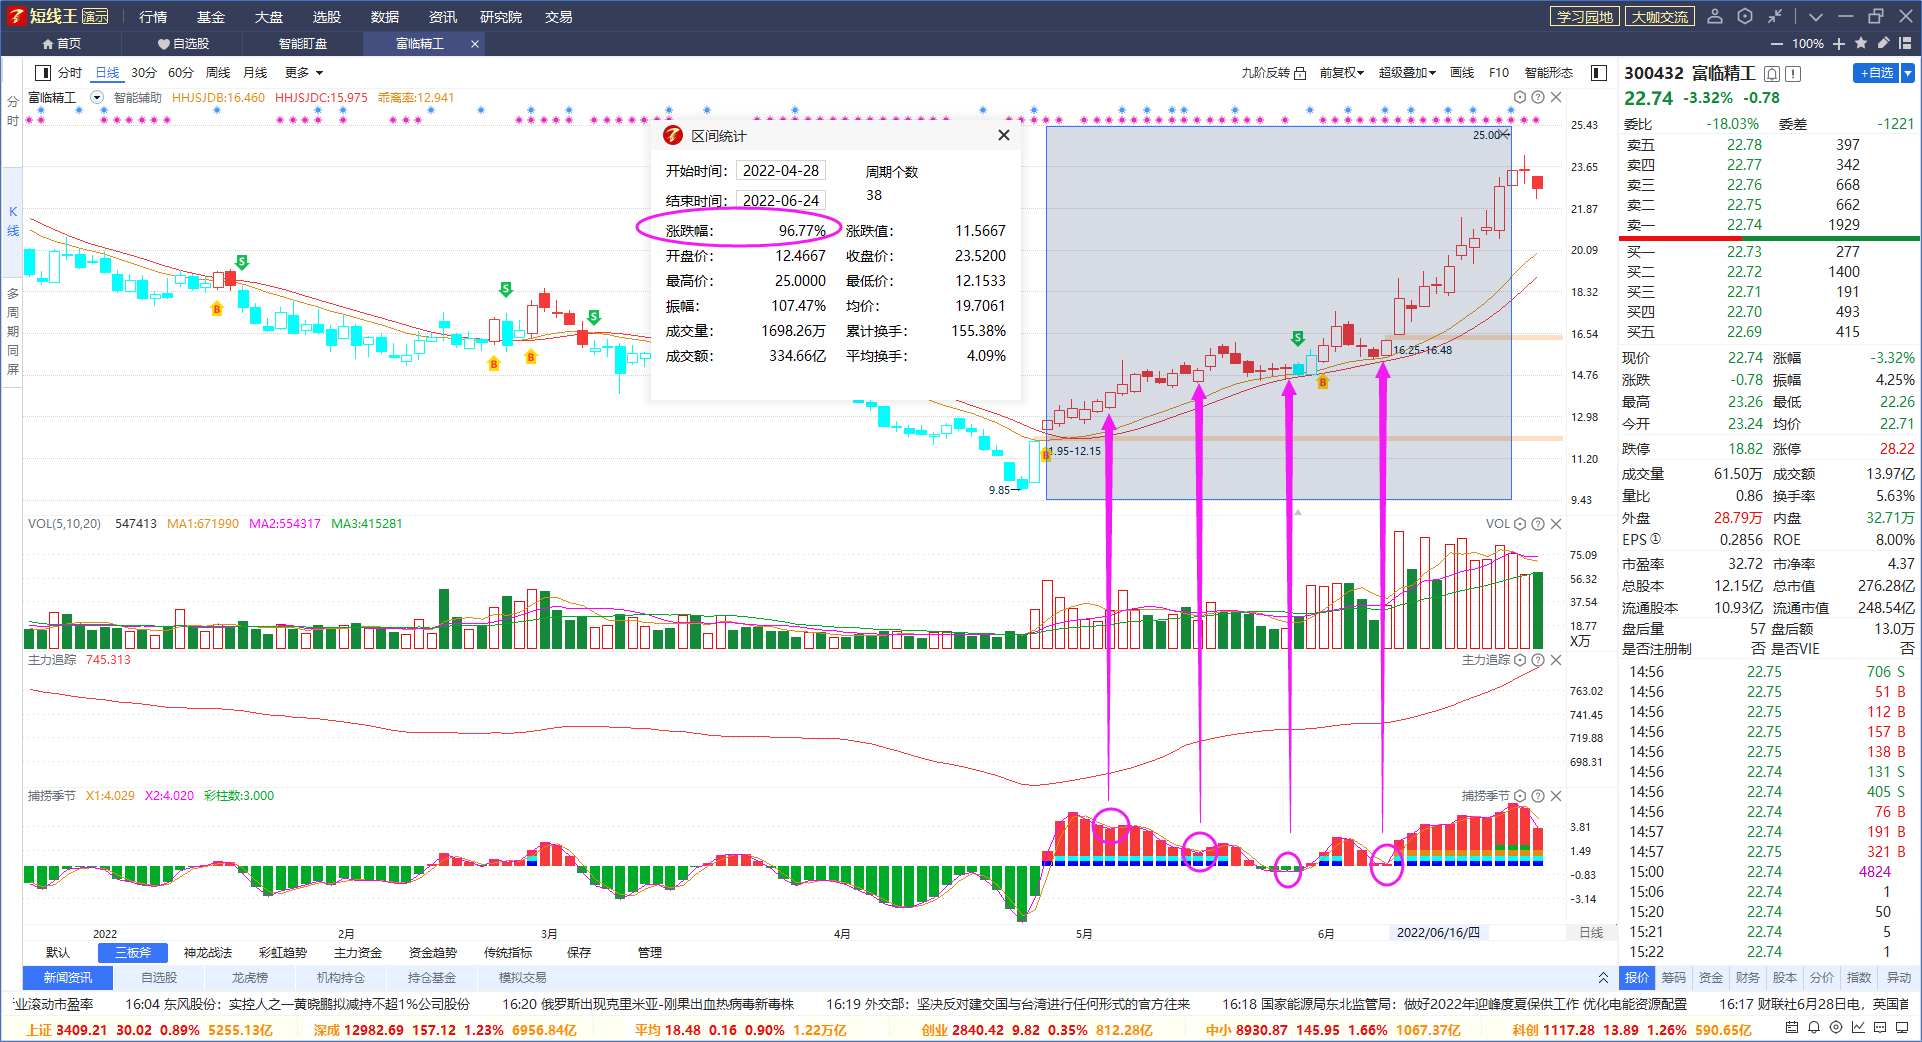Image resolution: width=1922 pixels, height=1042 pixels.
Task: Switch period to 月线
Action: point(256,73)
